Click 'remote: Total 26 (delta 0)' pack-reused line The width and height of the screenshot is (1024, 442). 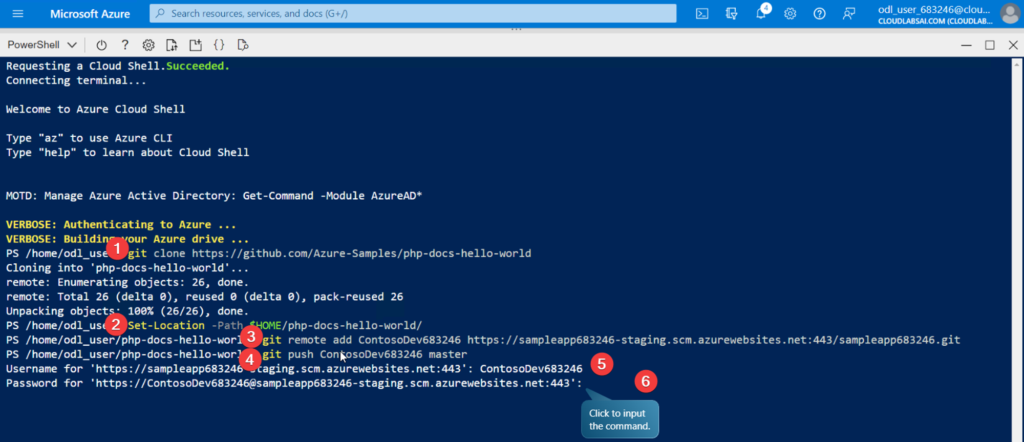click(204, 296)
